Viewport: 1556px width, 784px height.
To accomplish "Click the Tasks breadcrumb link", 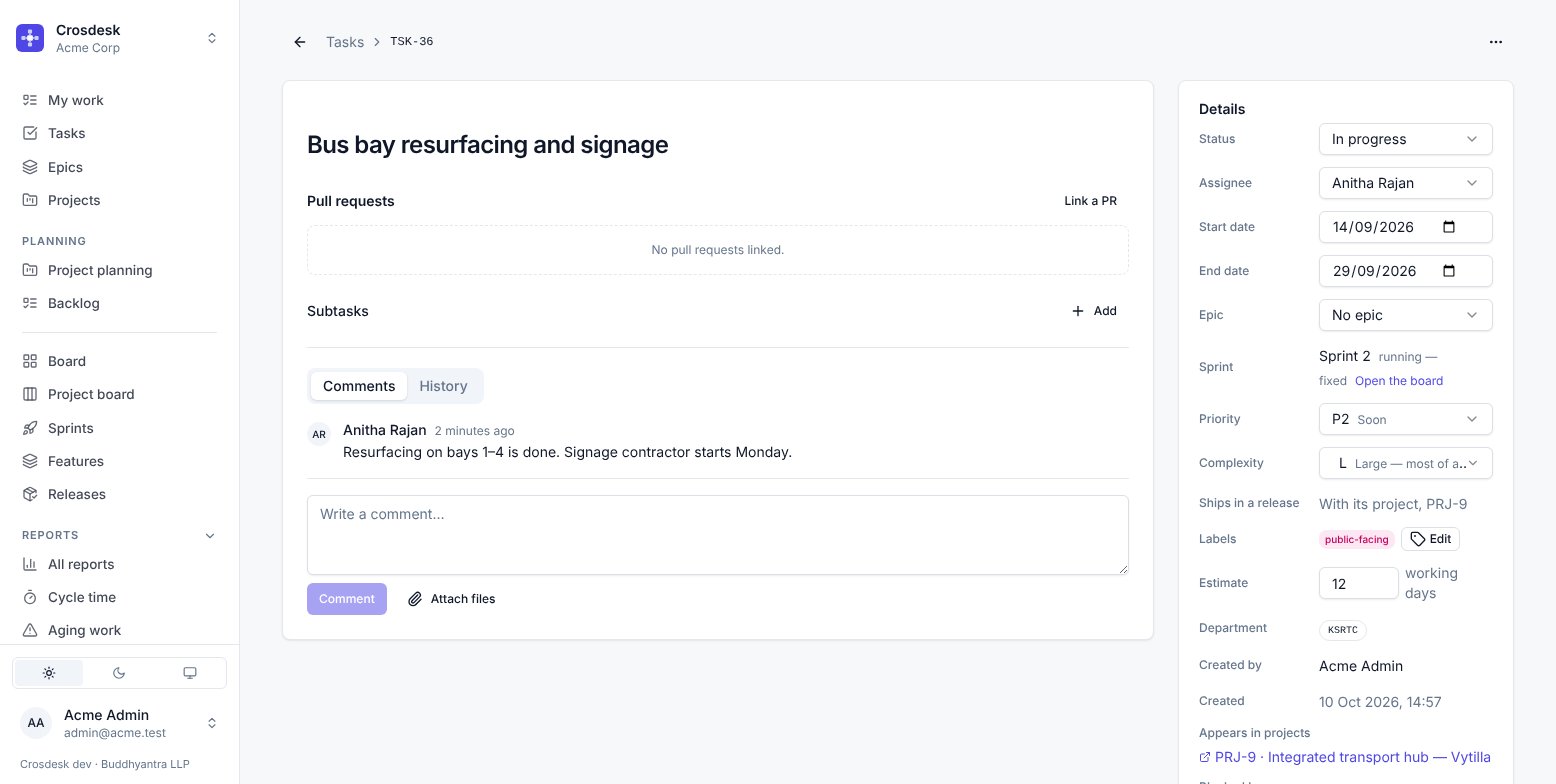I will coord(345,42).
